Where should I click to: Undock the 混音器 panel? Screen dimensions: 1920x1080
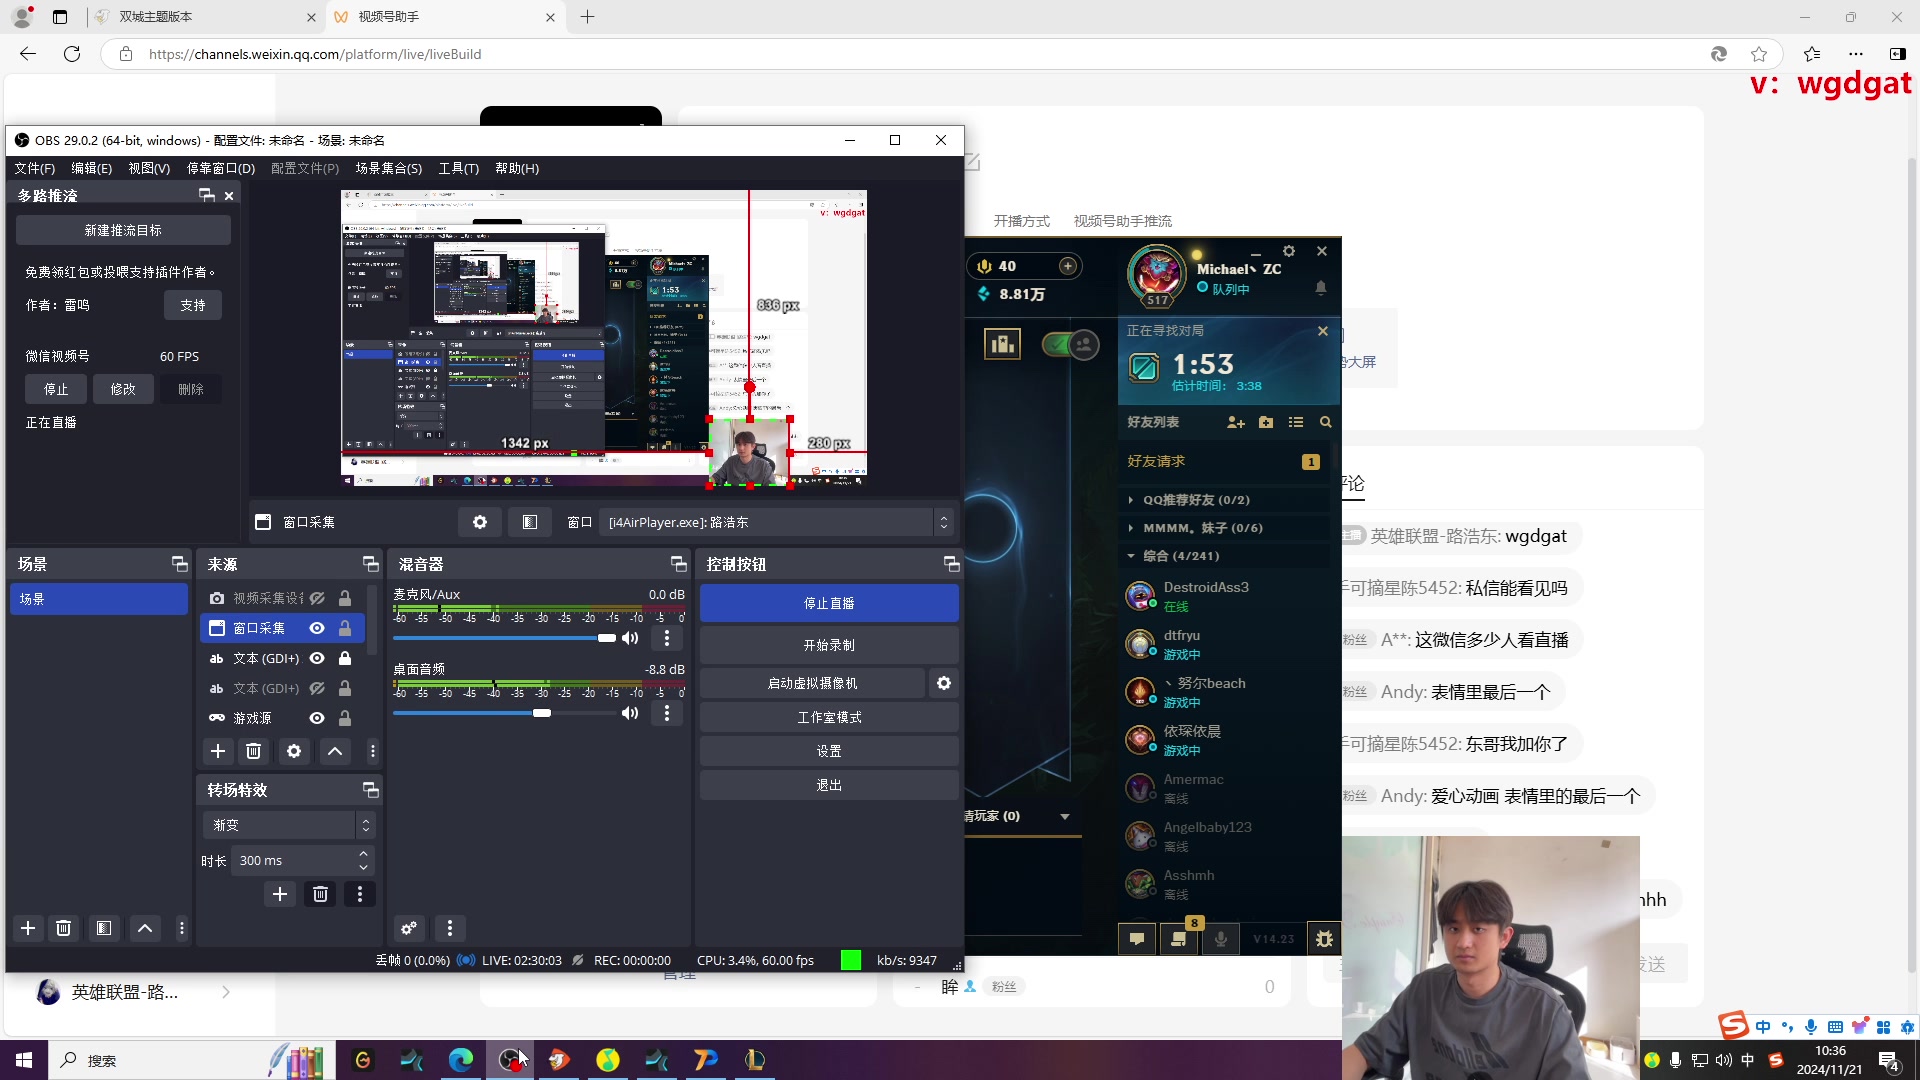pyautogui.click(x=678, y=564)
